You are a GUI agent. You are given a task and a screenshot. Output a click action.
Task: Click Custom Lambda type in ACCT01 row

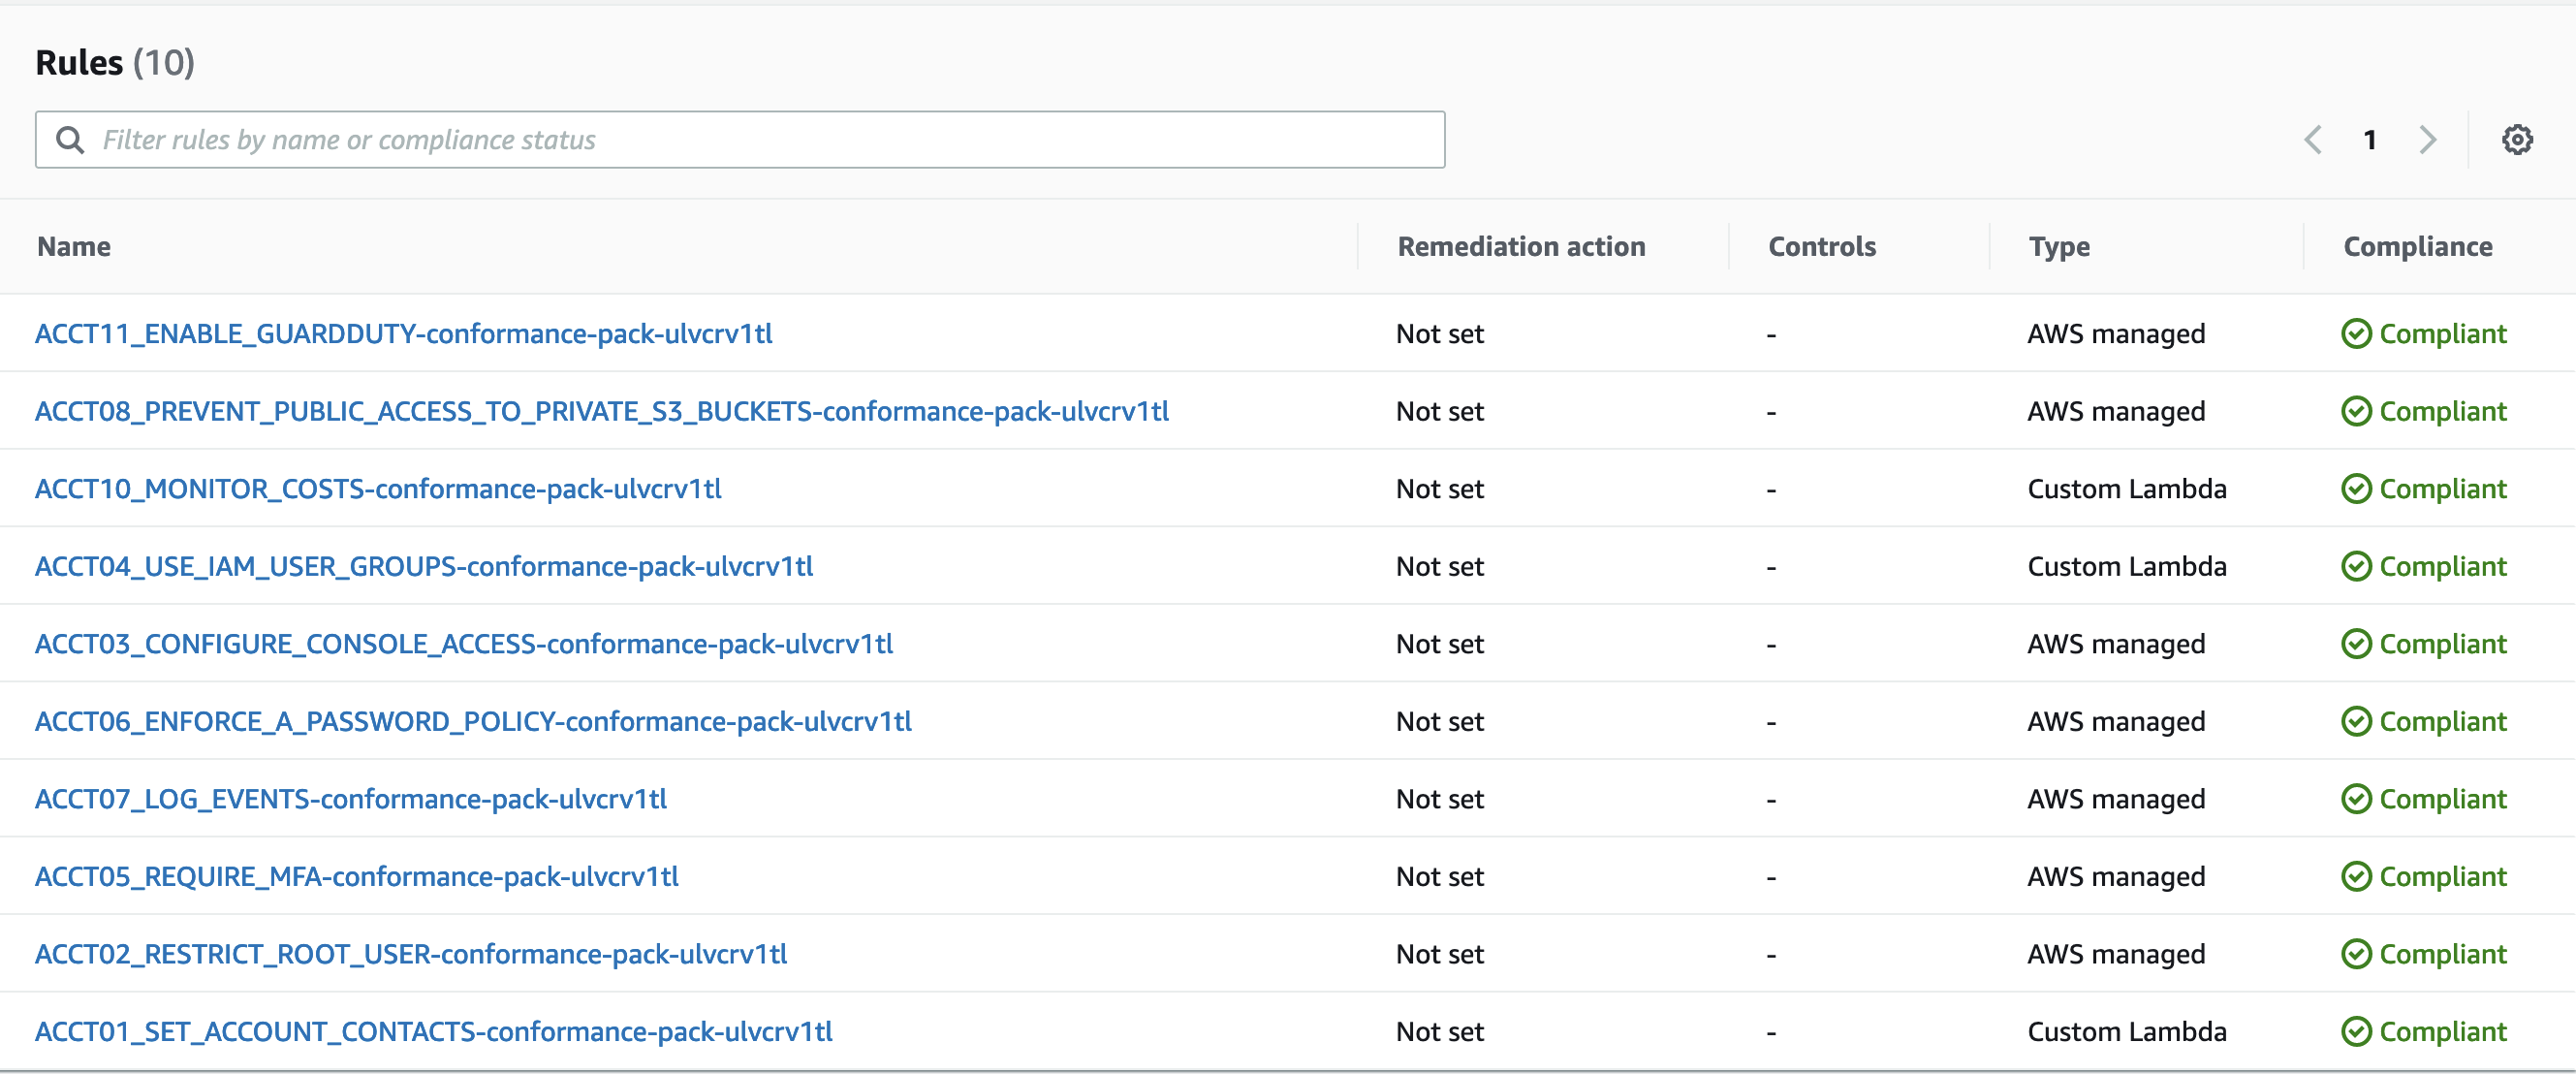tap(2127, 1032)
